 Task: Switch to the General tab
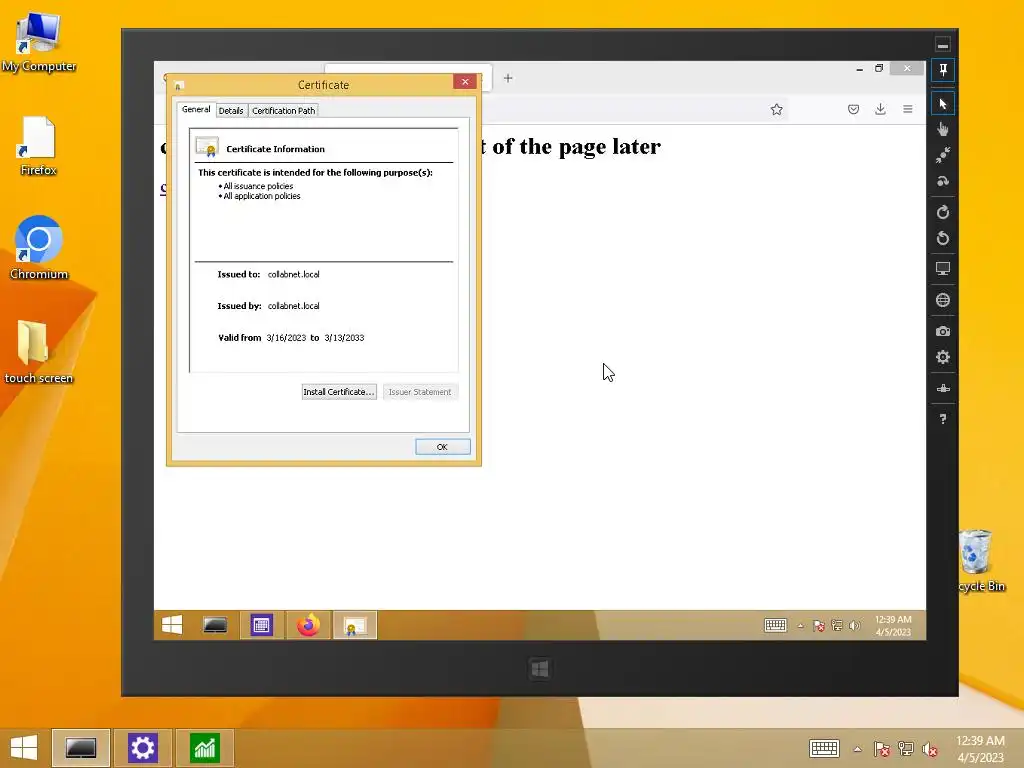196,110
